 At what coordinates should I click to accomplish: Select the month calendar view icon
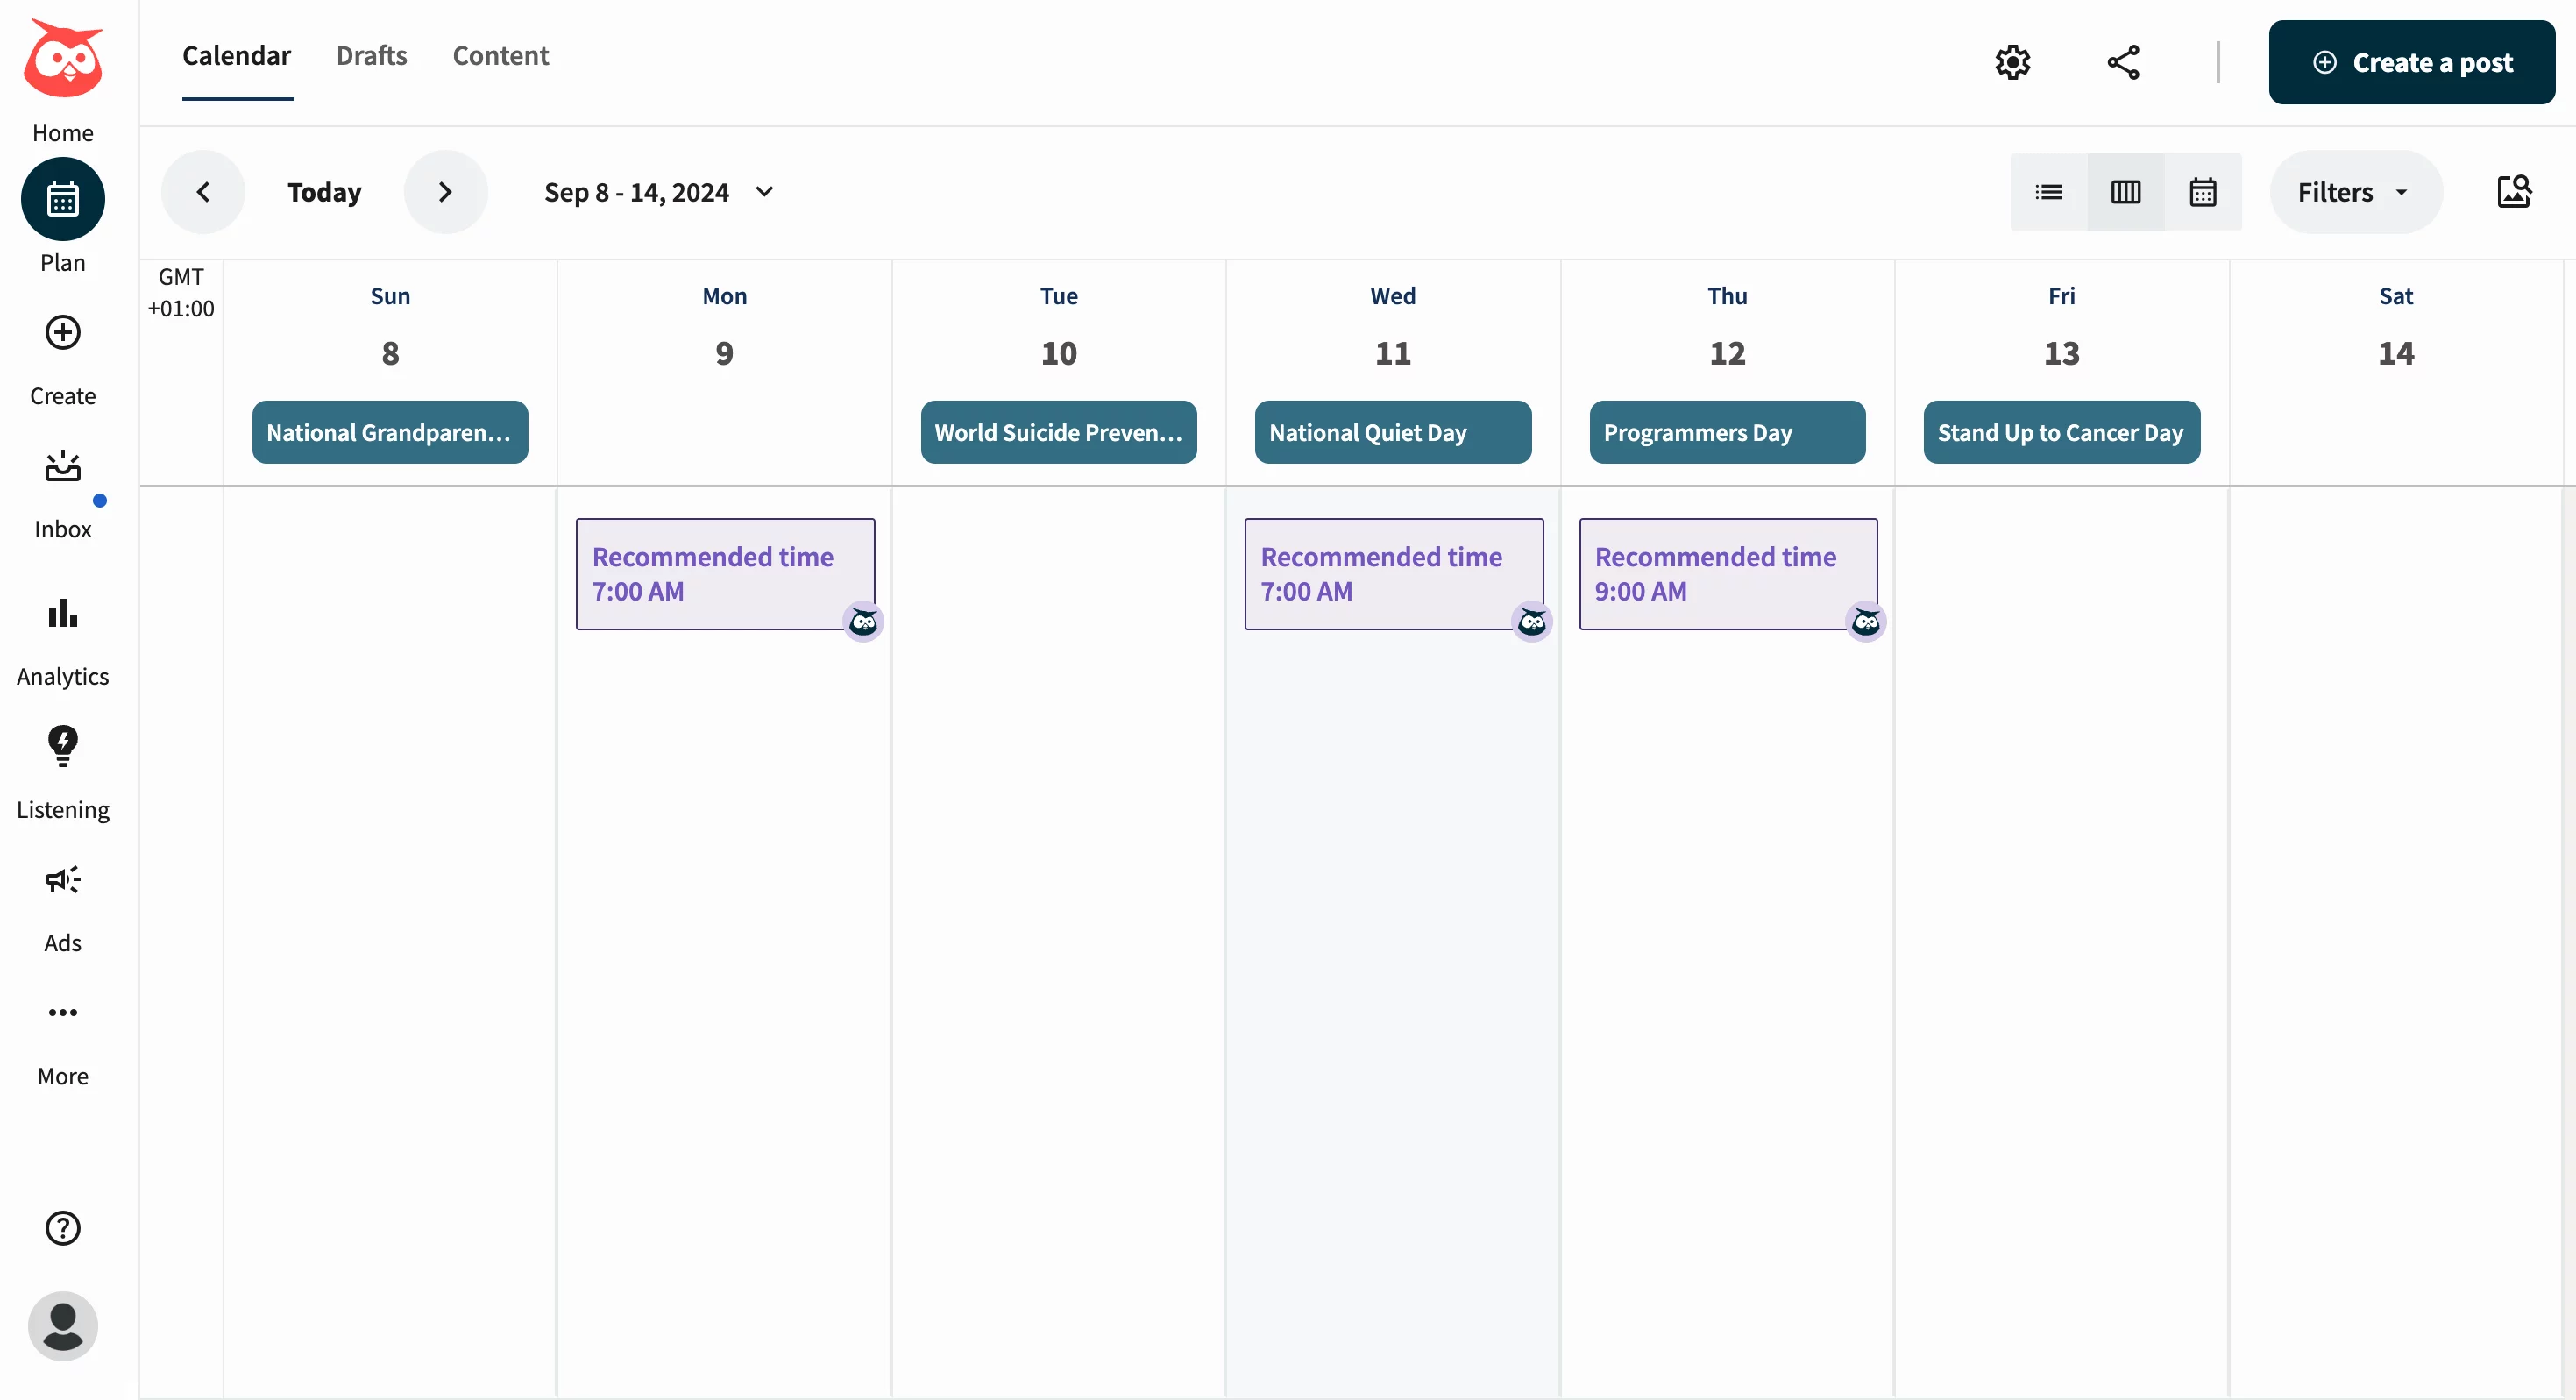(2203, 191)
